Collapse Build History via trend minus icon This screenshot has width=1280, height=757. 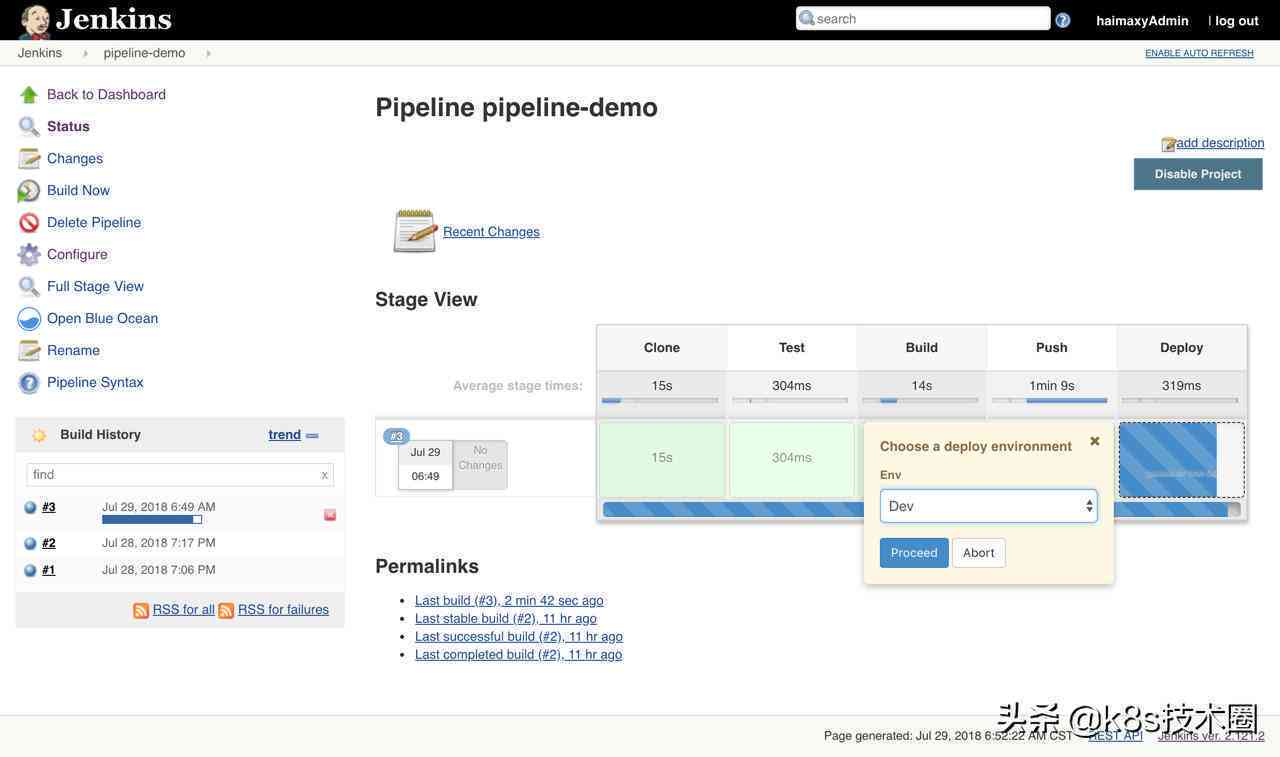pos(312,436)
